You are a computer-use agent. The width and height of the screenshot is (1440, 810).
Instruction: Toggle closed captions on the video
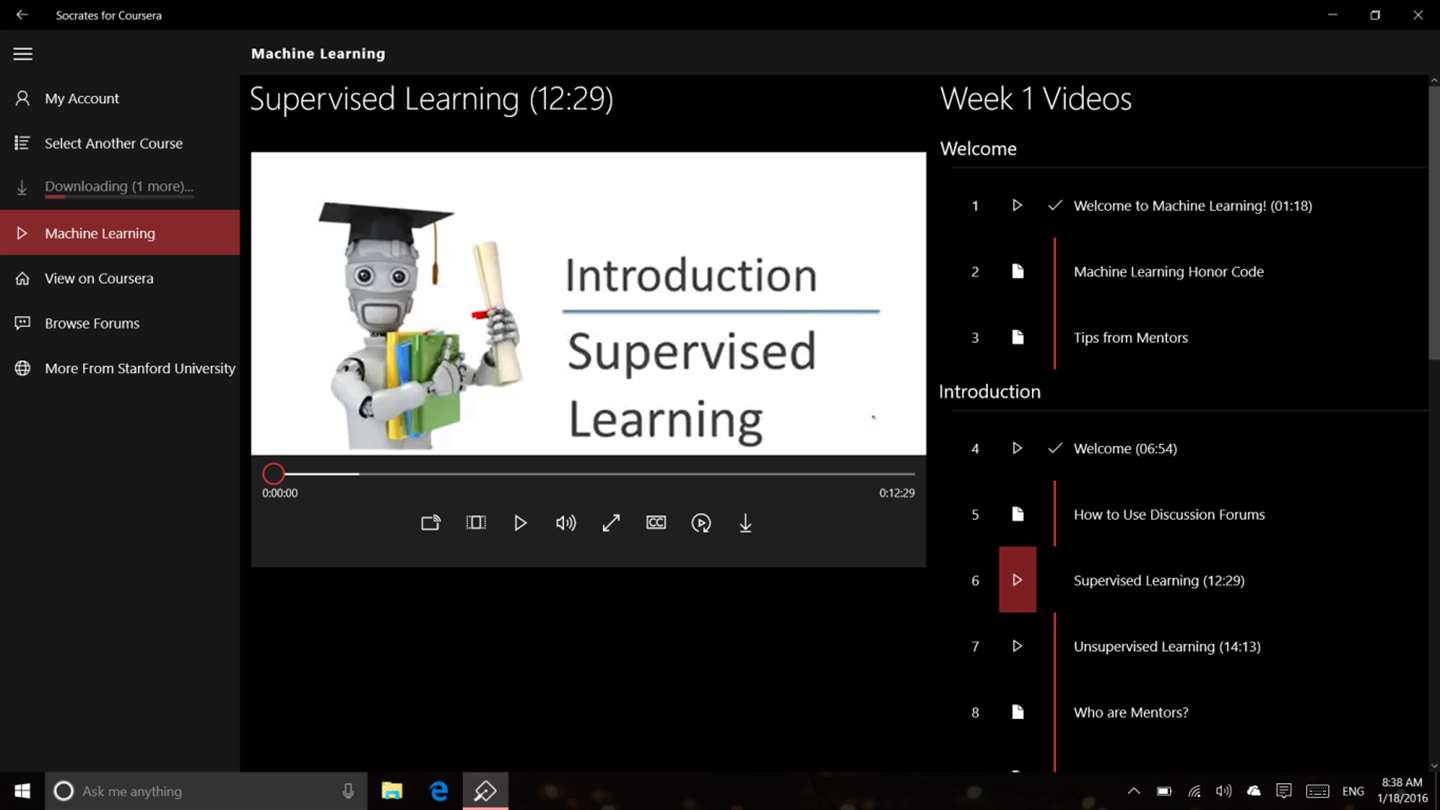tap(656, 523)
